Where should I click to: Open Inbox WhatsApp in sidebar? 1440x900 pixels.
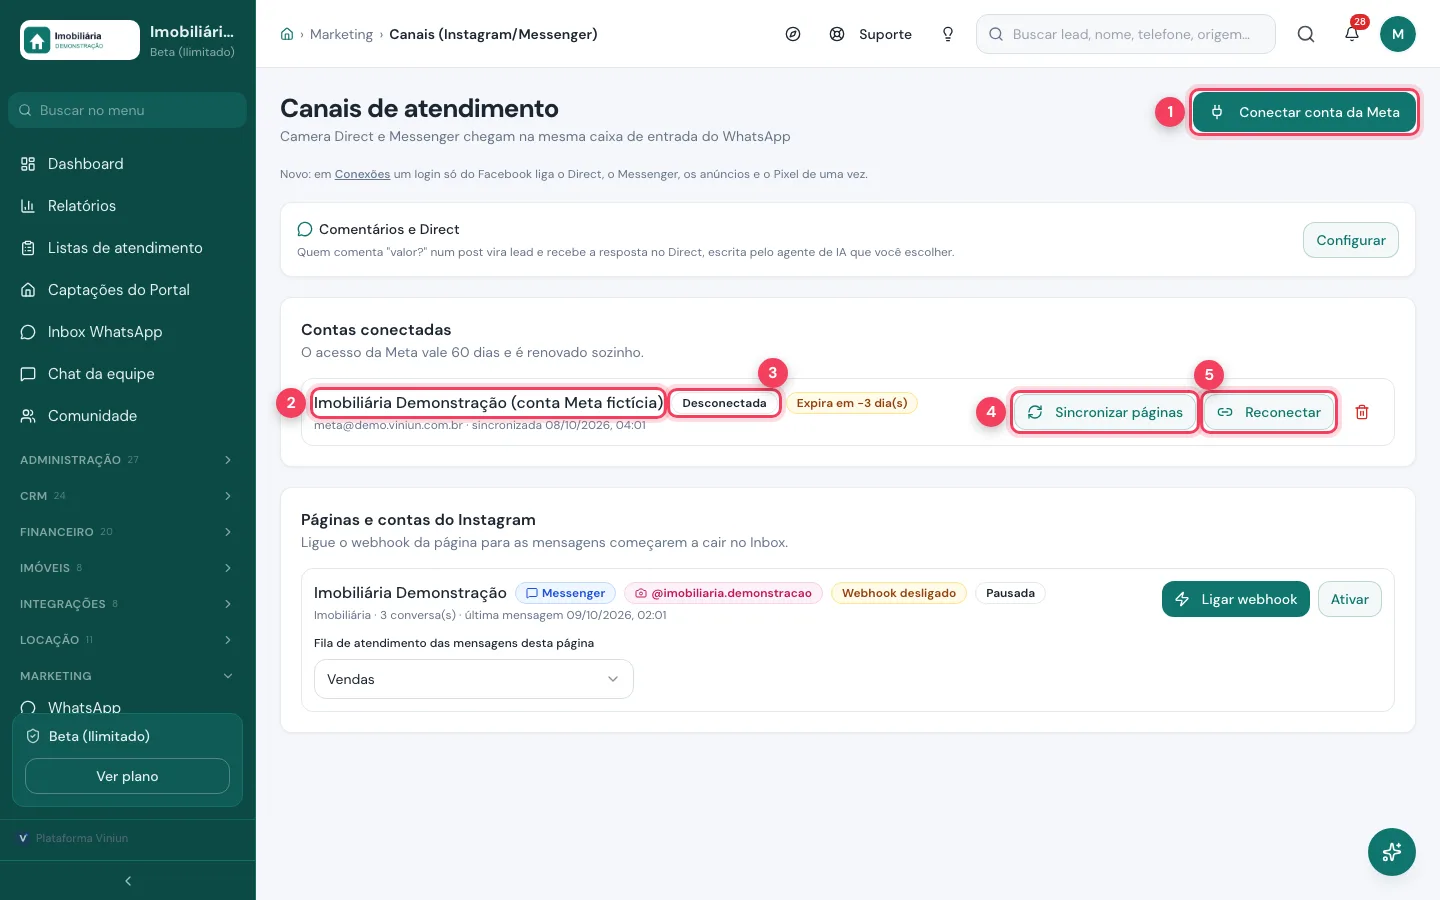tap(128, 332)
